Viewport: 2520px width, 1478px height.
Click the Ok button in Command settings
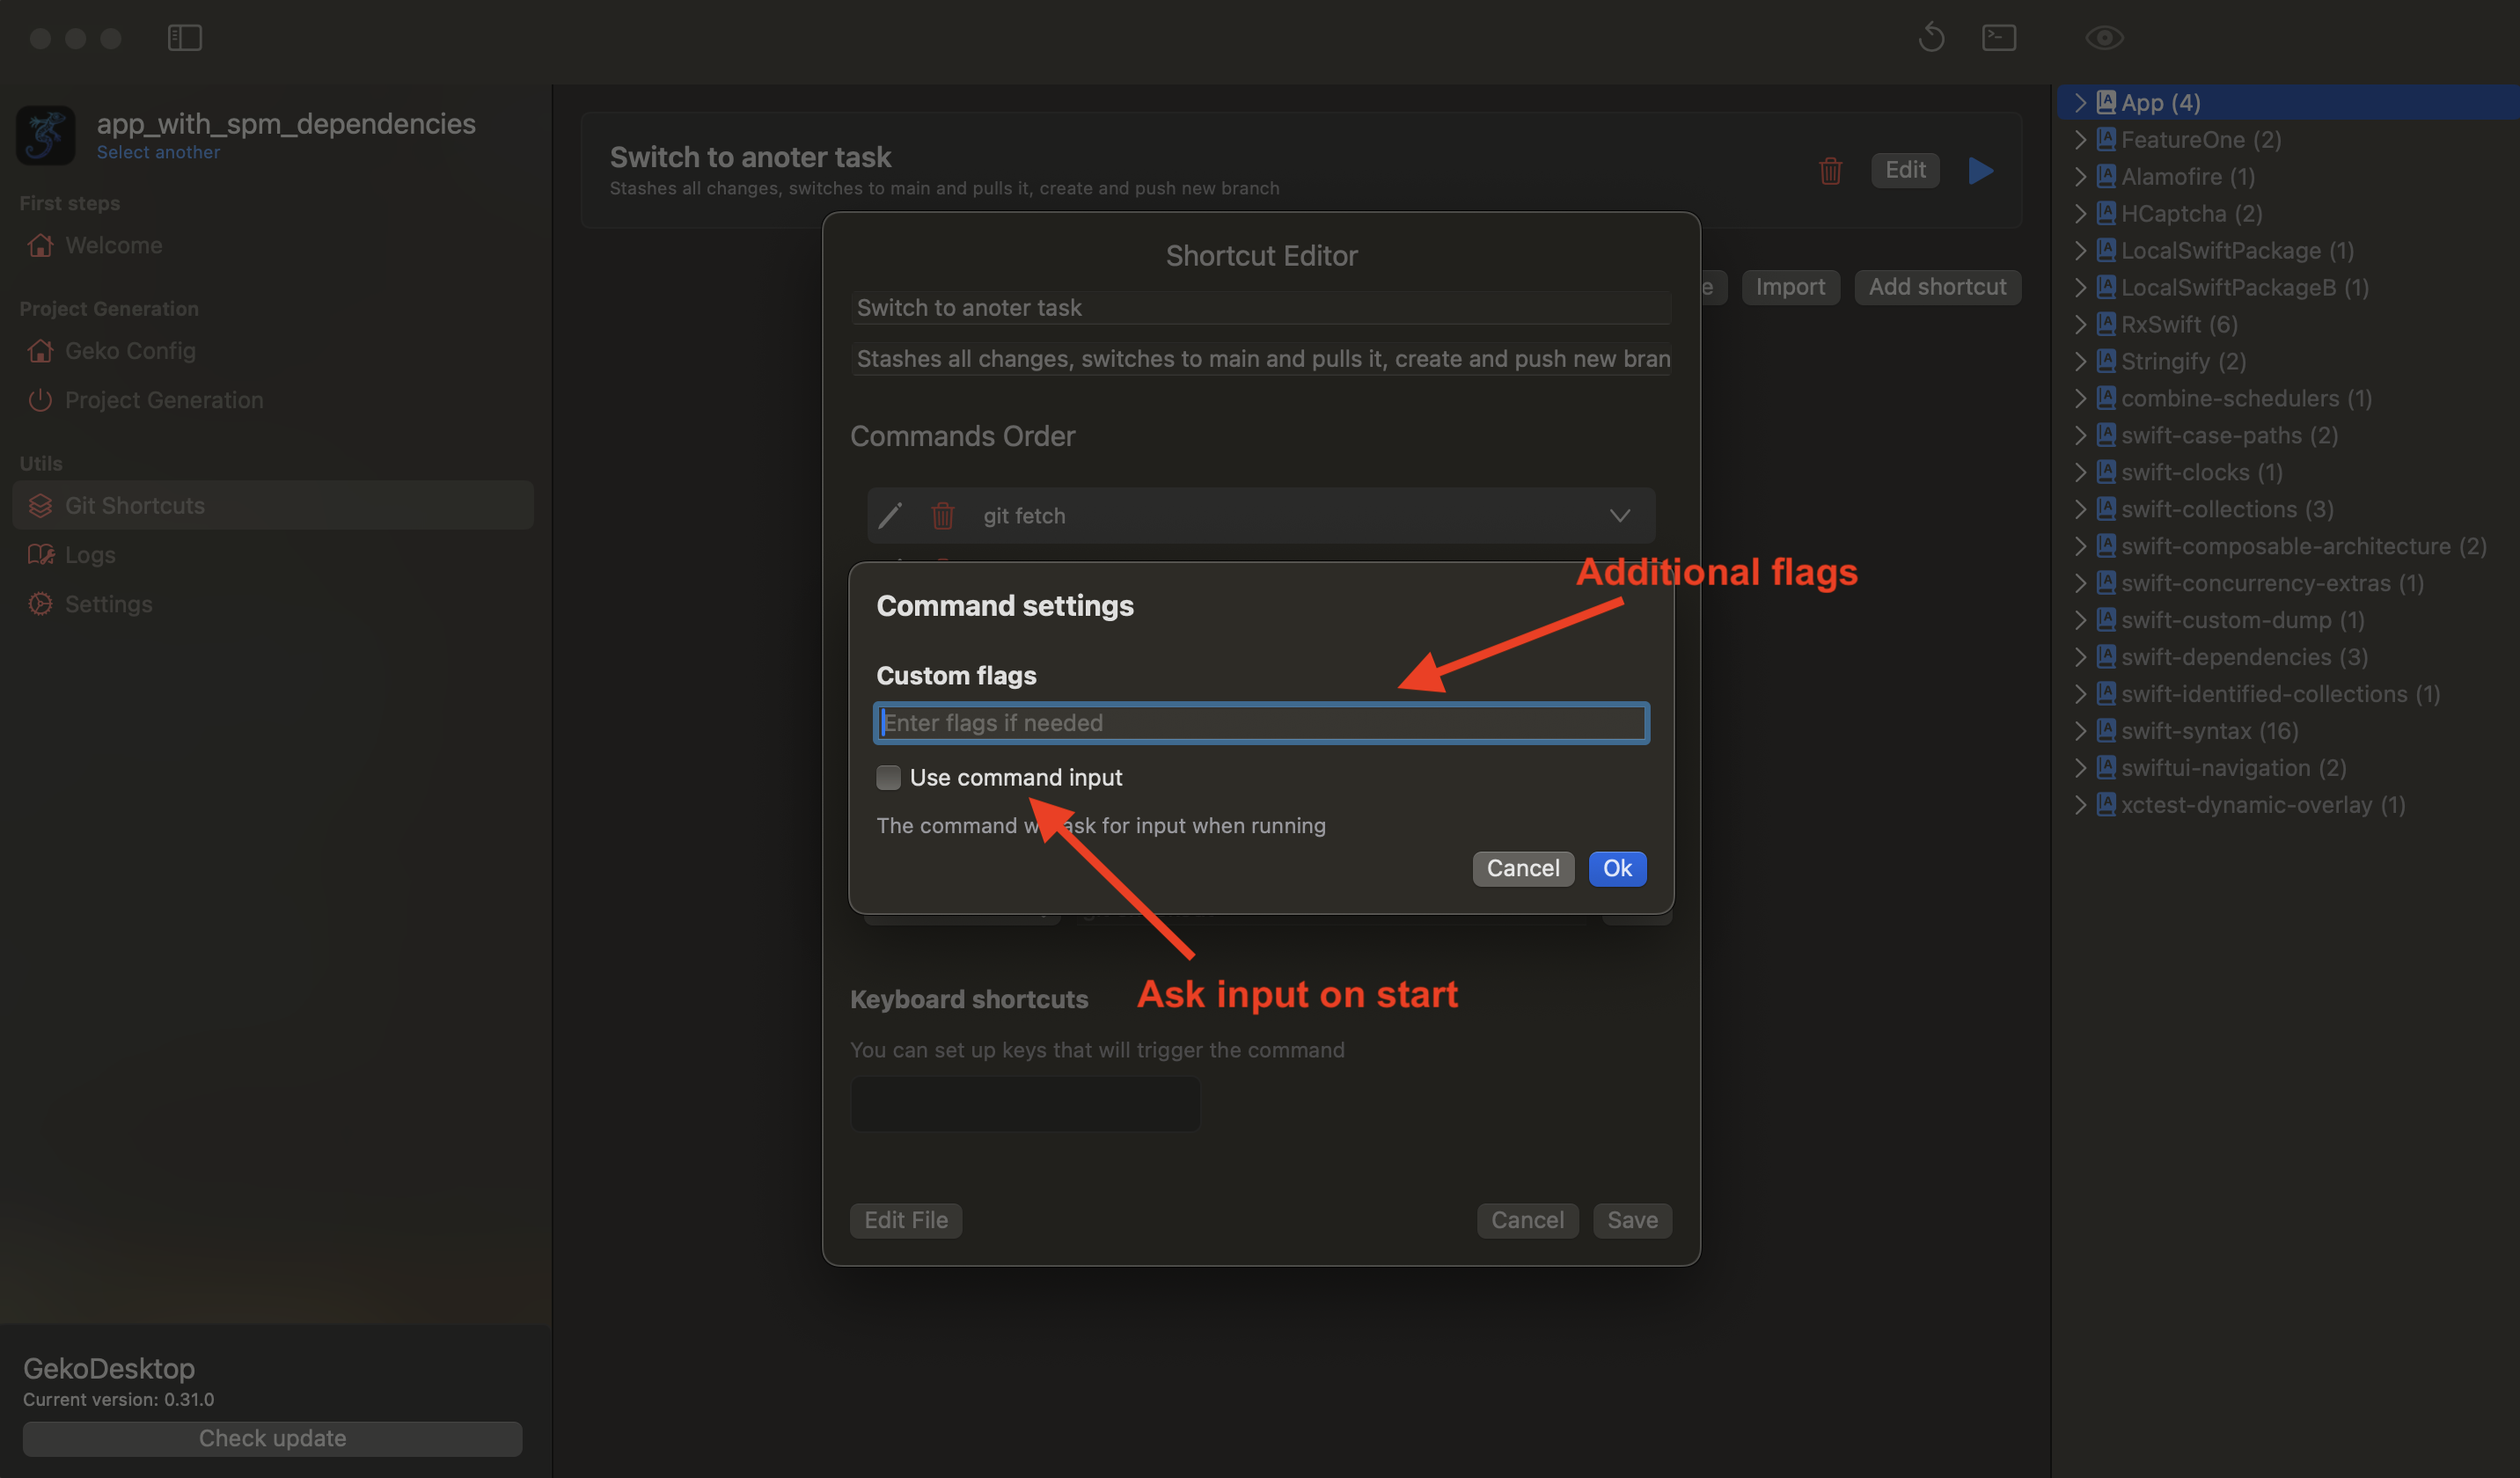pyautogui.click(x=1616, y=868)
